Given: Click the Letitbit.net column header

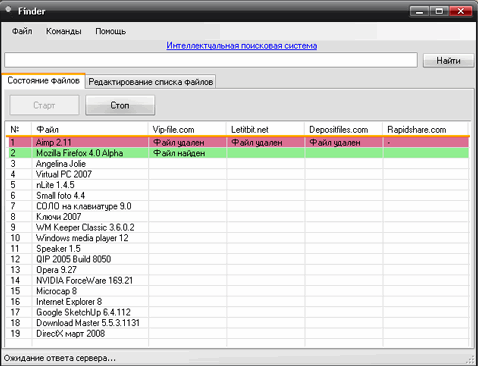Looking at the screenshot, I should [266, 129].
